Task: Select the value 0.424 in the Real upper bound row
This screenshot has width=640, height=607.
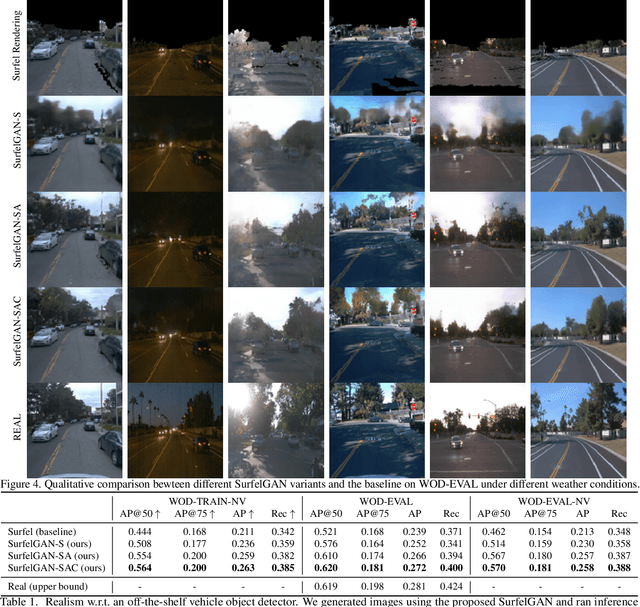Action: (x=451, y=586)
